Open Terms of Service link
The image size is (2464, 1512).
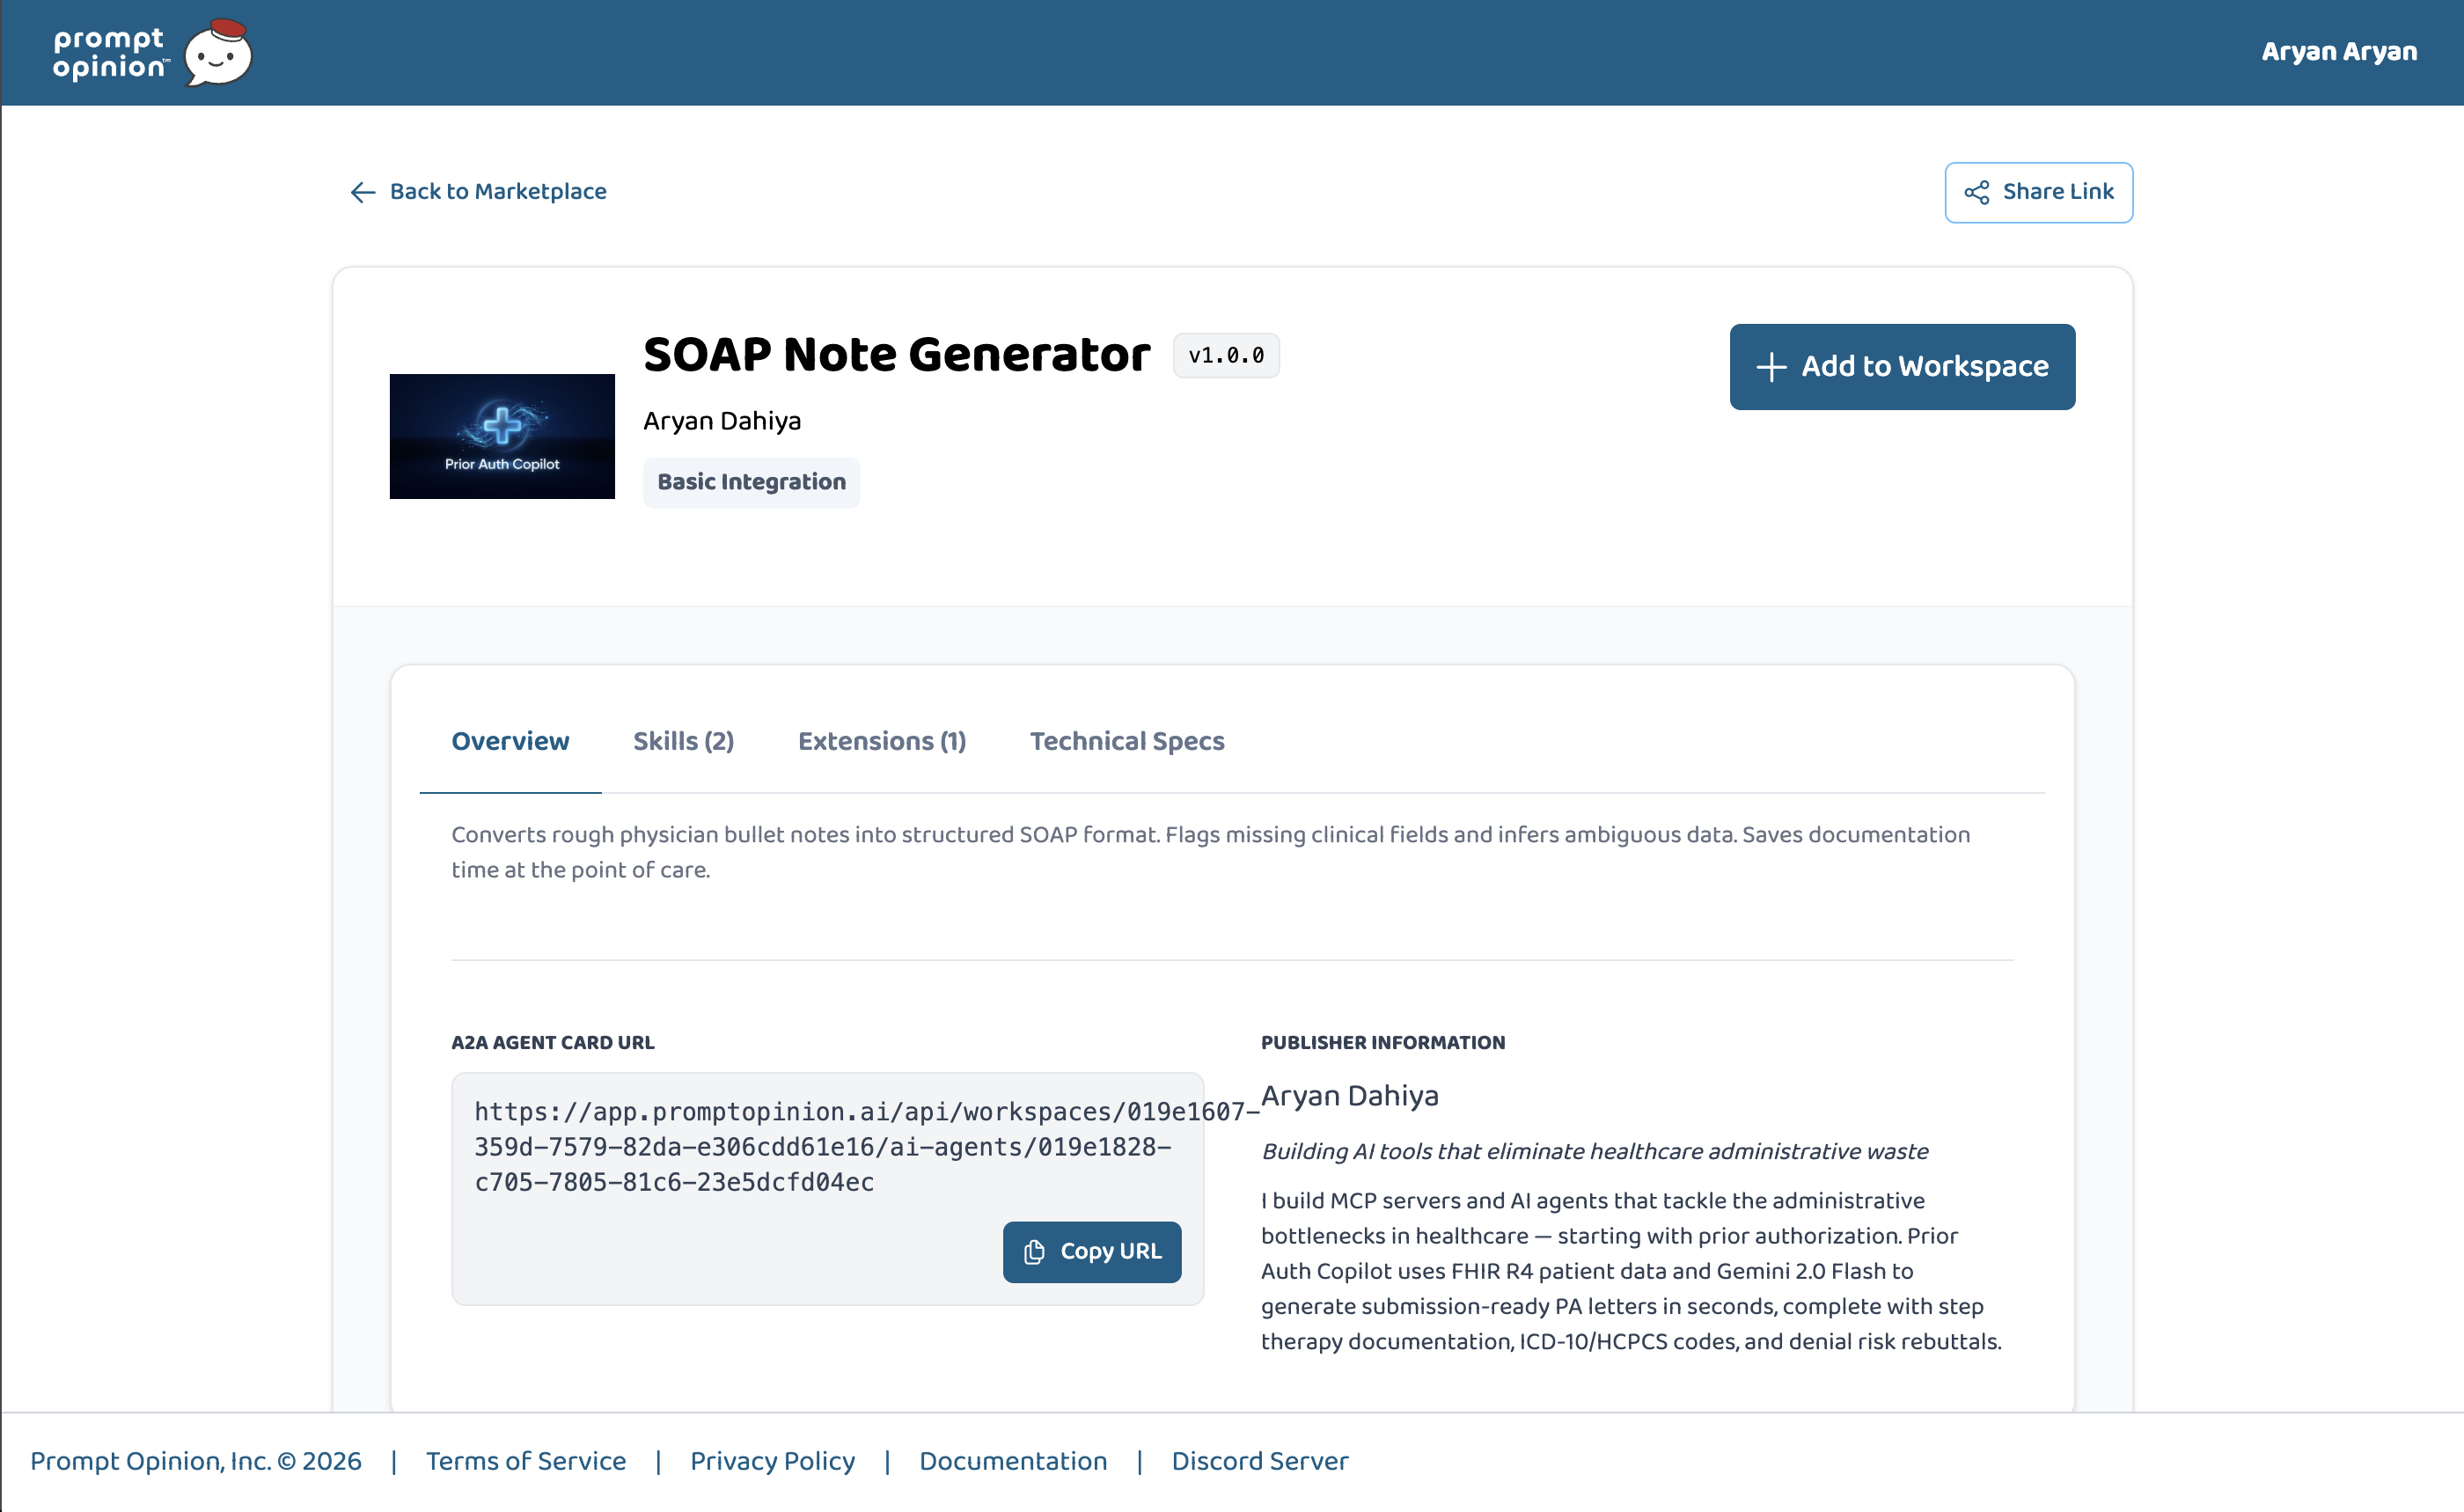[x=526, y=1461]
